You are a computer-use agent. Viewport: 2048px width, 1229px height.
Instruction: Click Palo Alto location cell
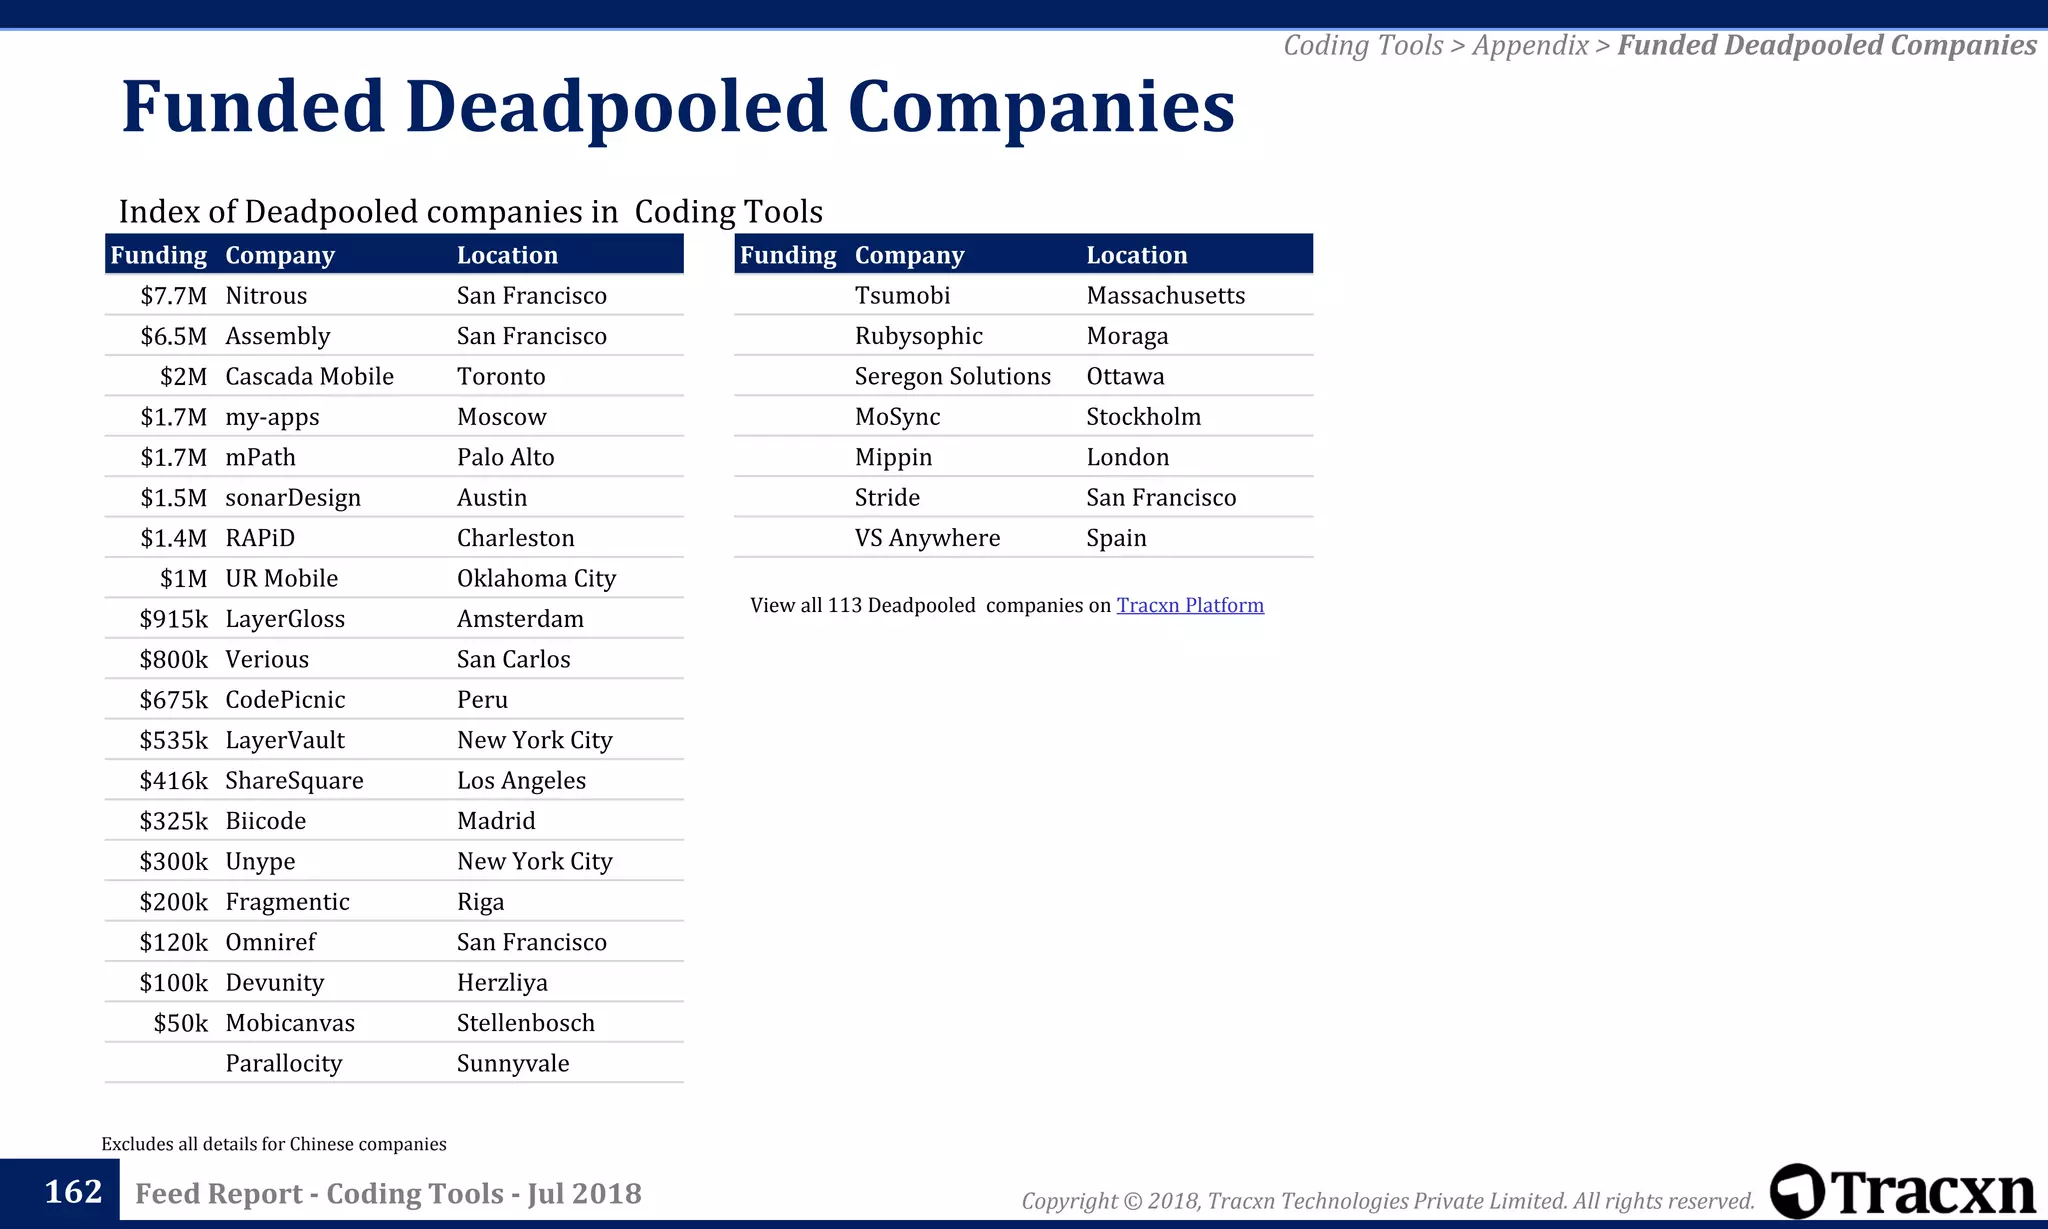[x=506, y=457]
